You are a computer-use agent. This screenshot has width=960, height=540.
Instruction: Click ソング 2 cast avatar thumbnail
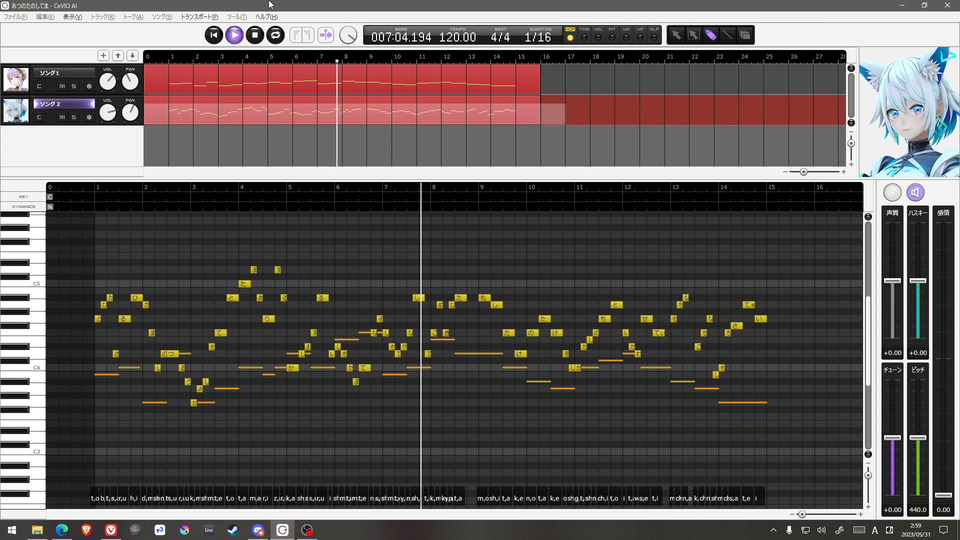coord(16,111)
